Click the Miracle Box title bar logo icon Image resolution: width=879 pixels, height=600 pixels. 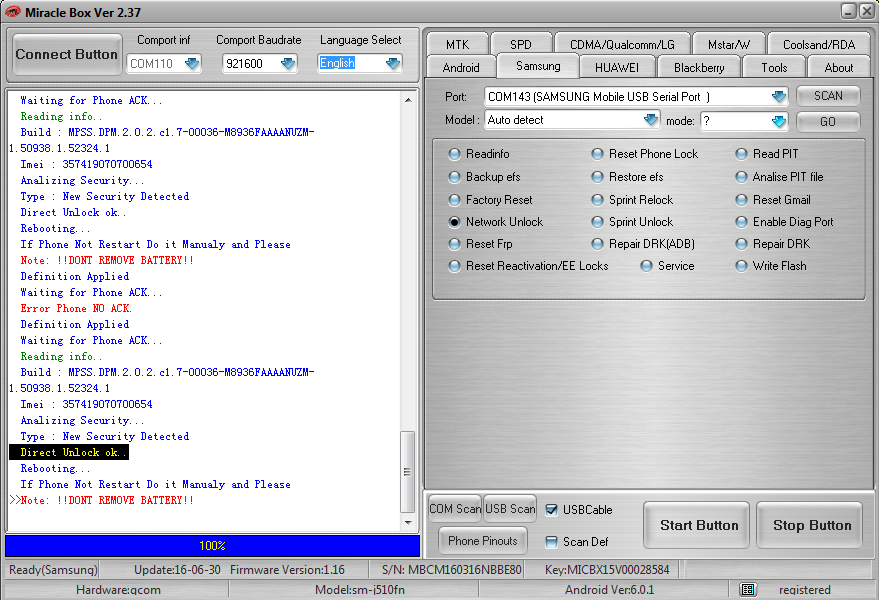coord(12,12)
